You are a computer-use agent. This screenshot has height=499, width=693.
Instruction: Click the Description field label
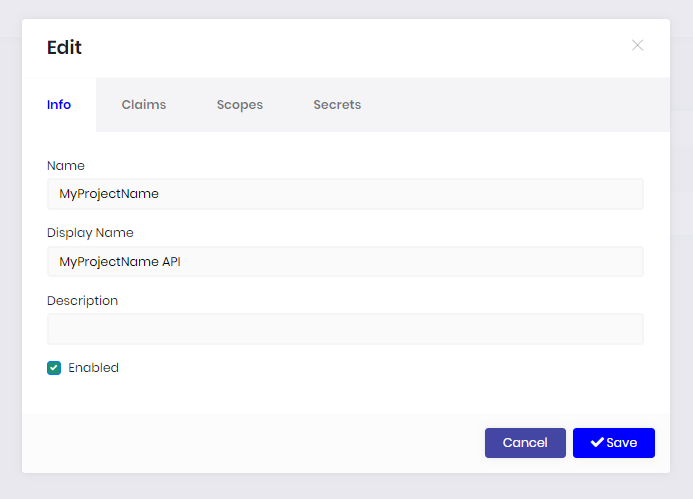[x=82, y=300]
